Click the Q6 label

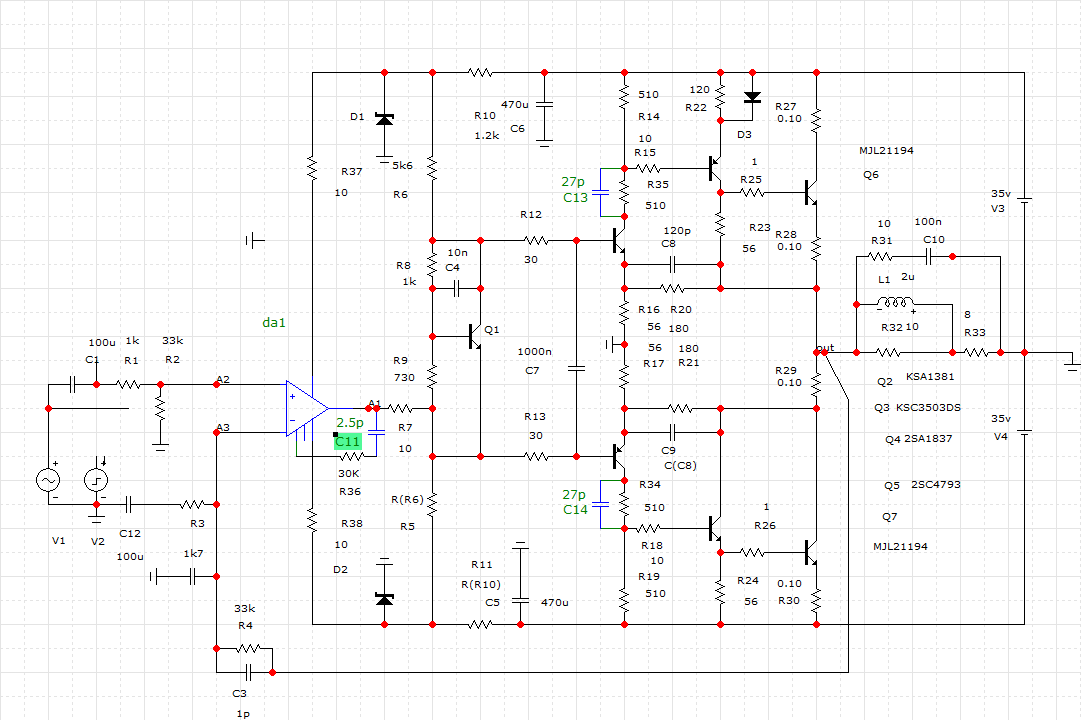871,175
